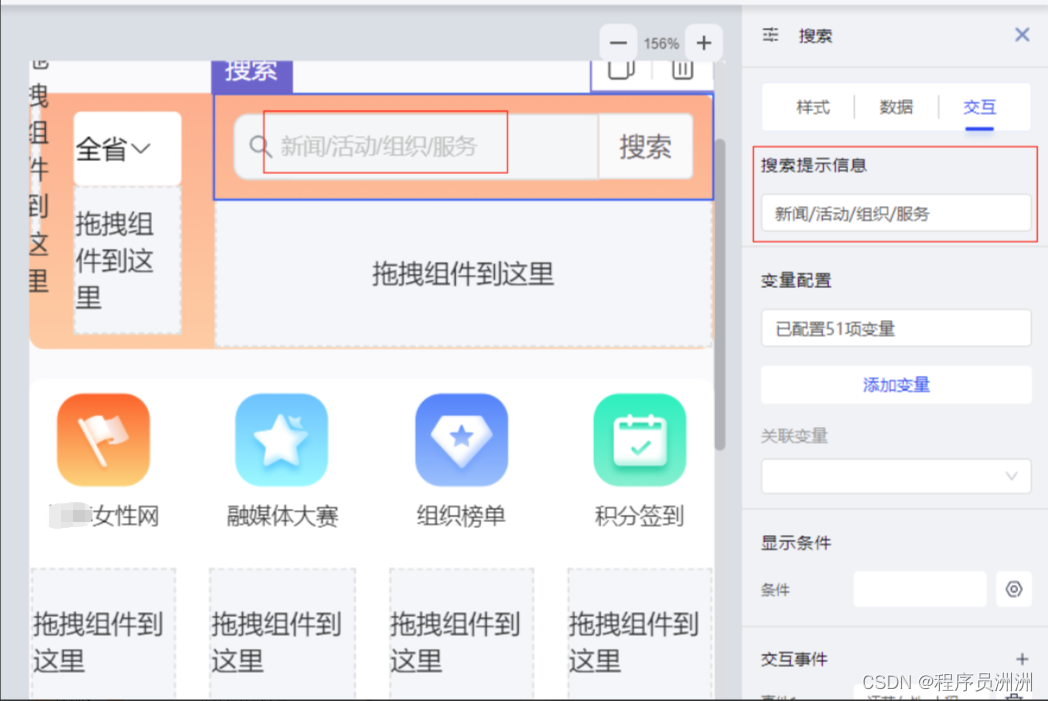Open the 组织榜单 diamond icon

[461, 438]
